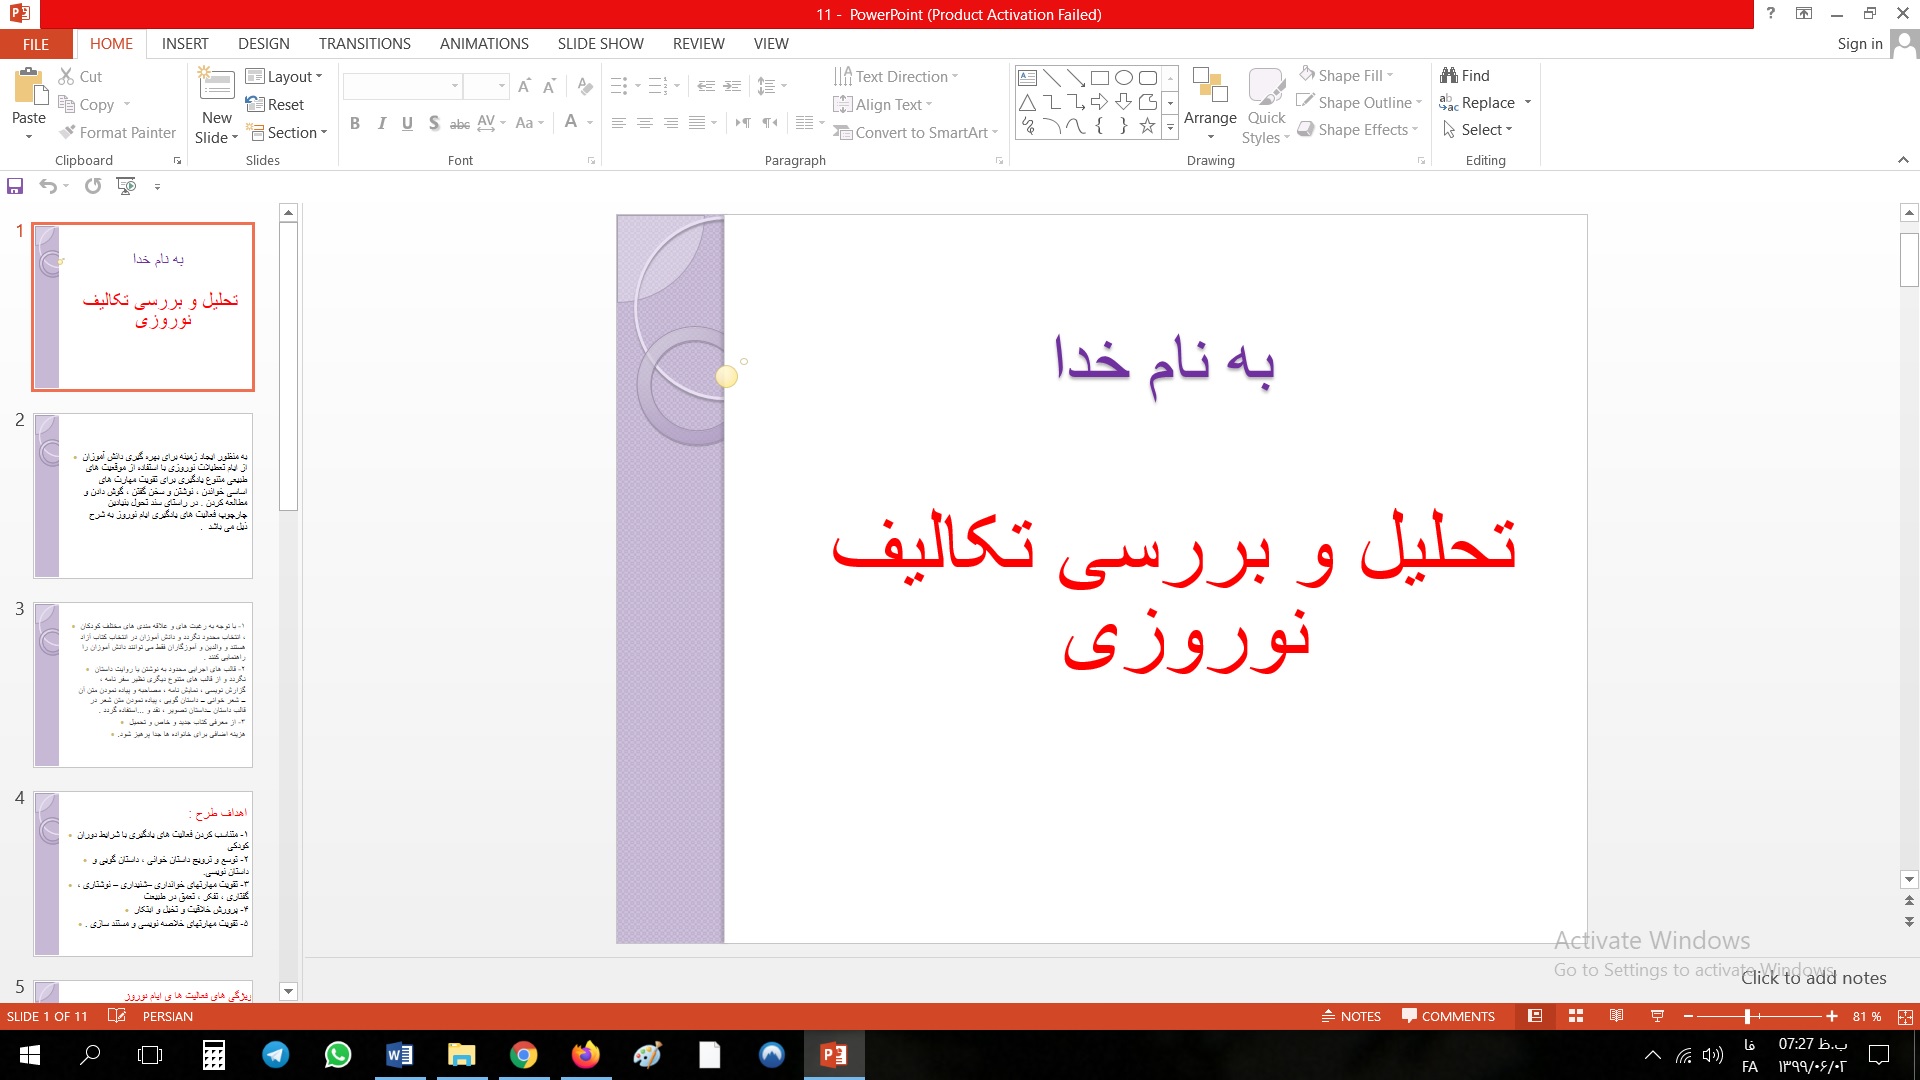Toggle Bold formatting button
The height and width of the screenshot is (1080, 1920).
(355, 123)
